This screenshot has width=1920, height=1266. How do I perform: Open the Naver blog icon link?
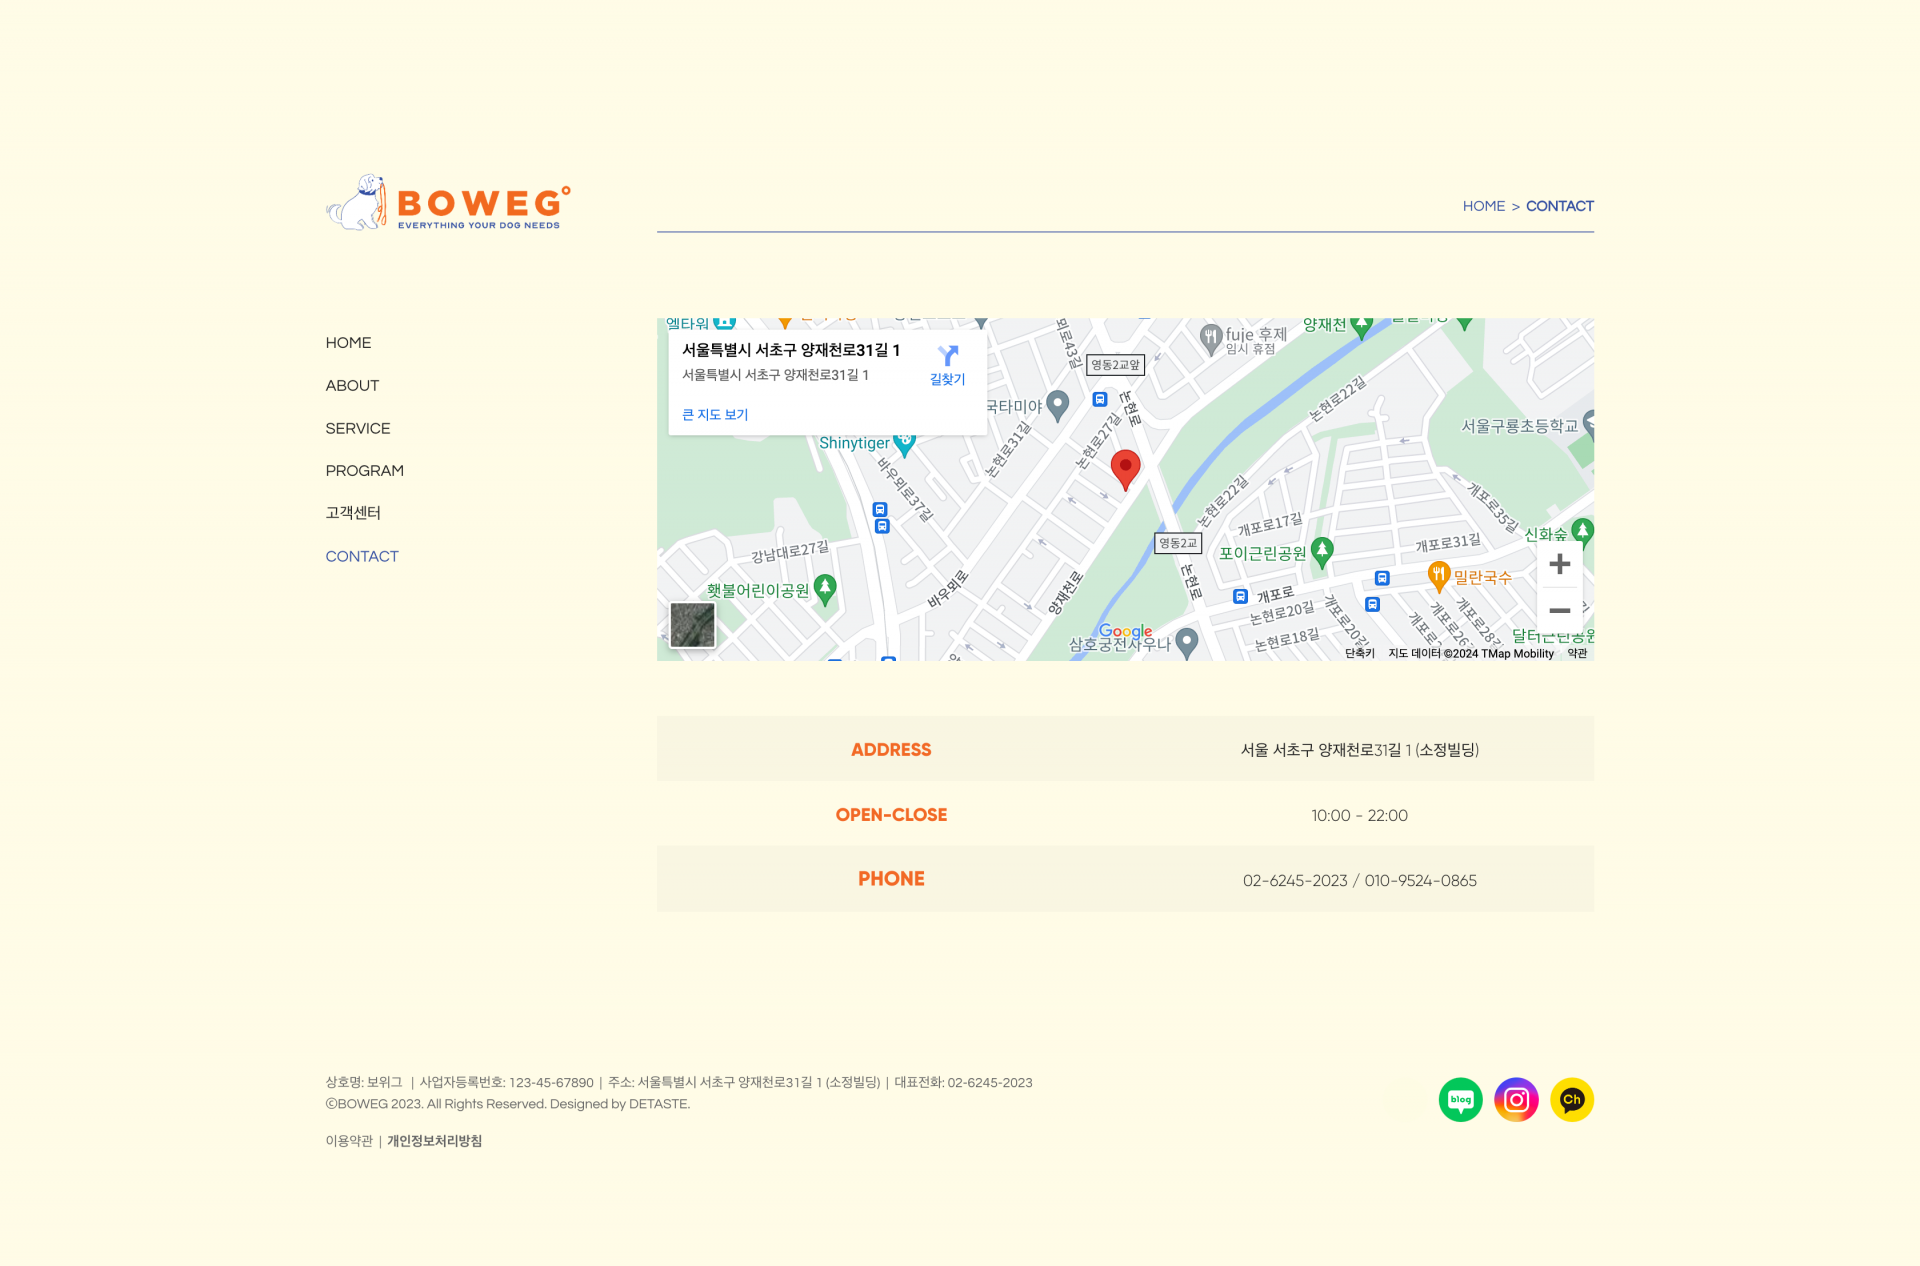(x=1460, y=1100)
